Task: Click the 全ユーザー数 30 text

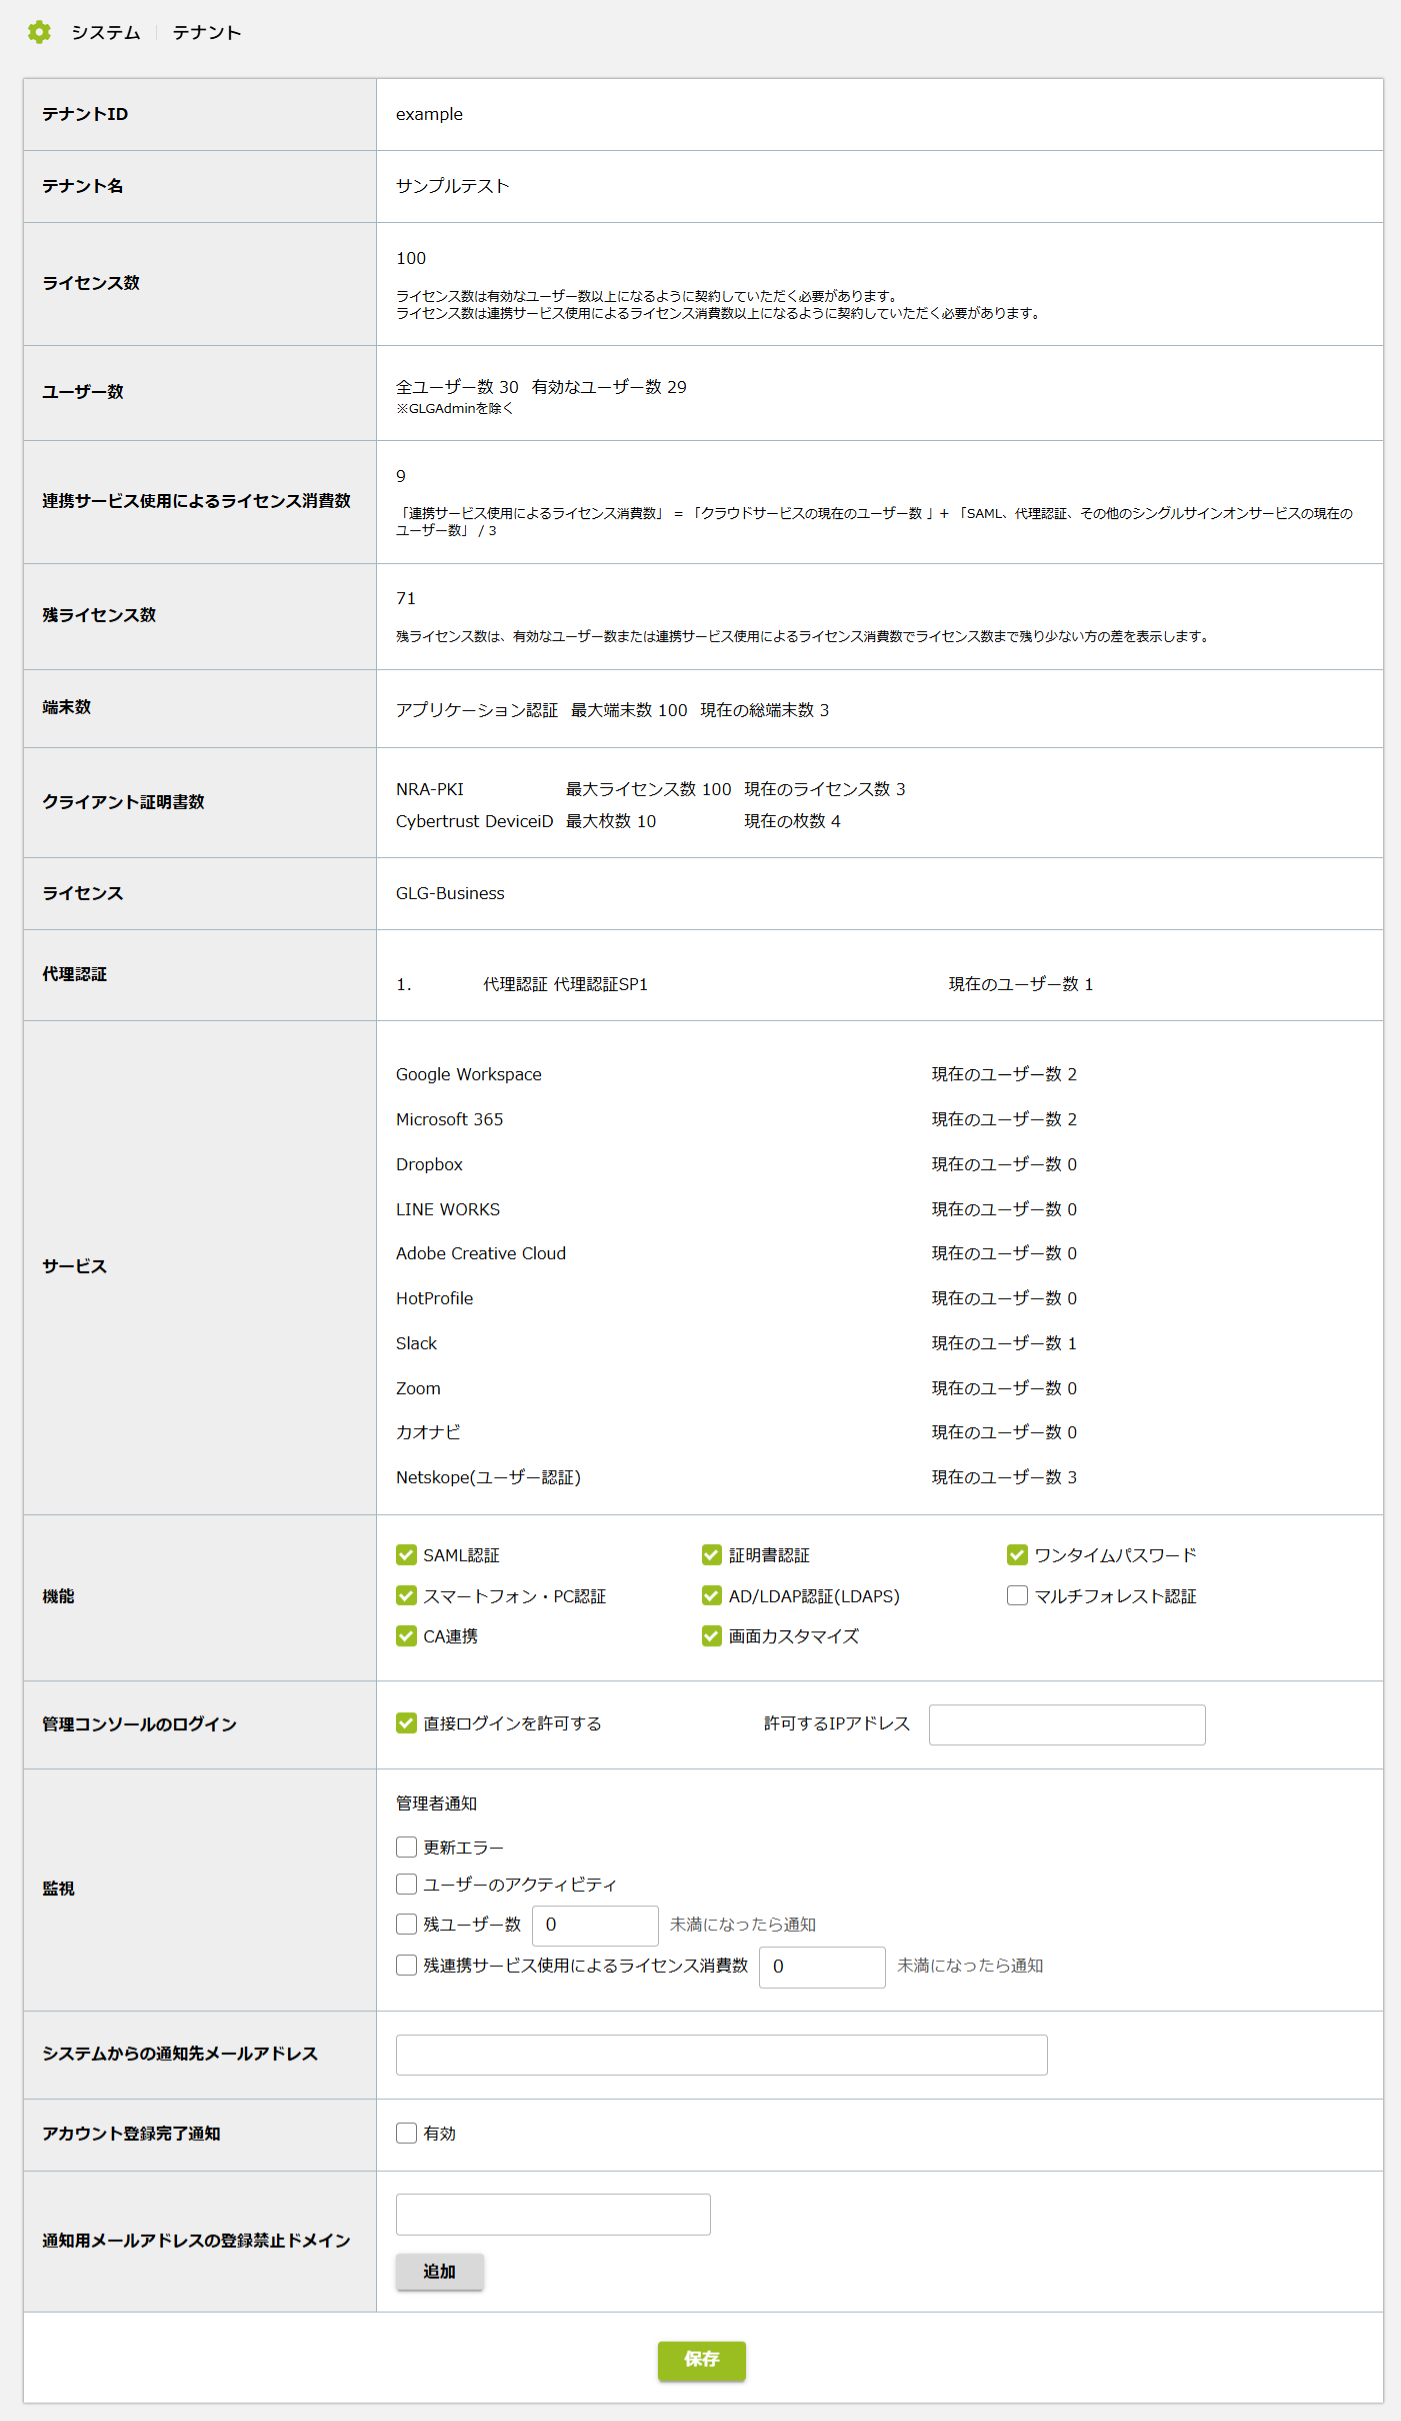Action: pyautogui.click(x=457, y=387)
